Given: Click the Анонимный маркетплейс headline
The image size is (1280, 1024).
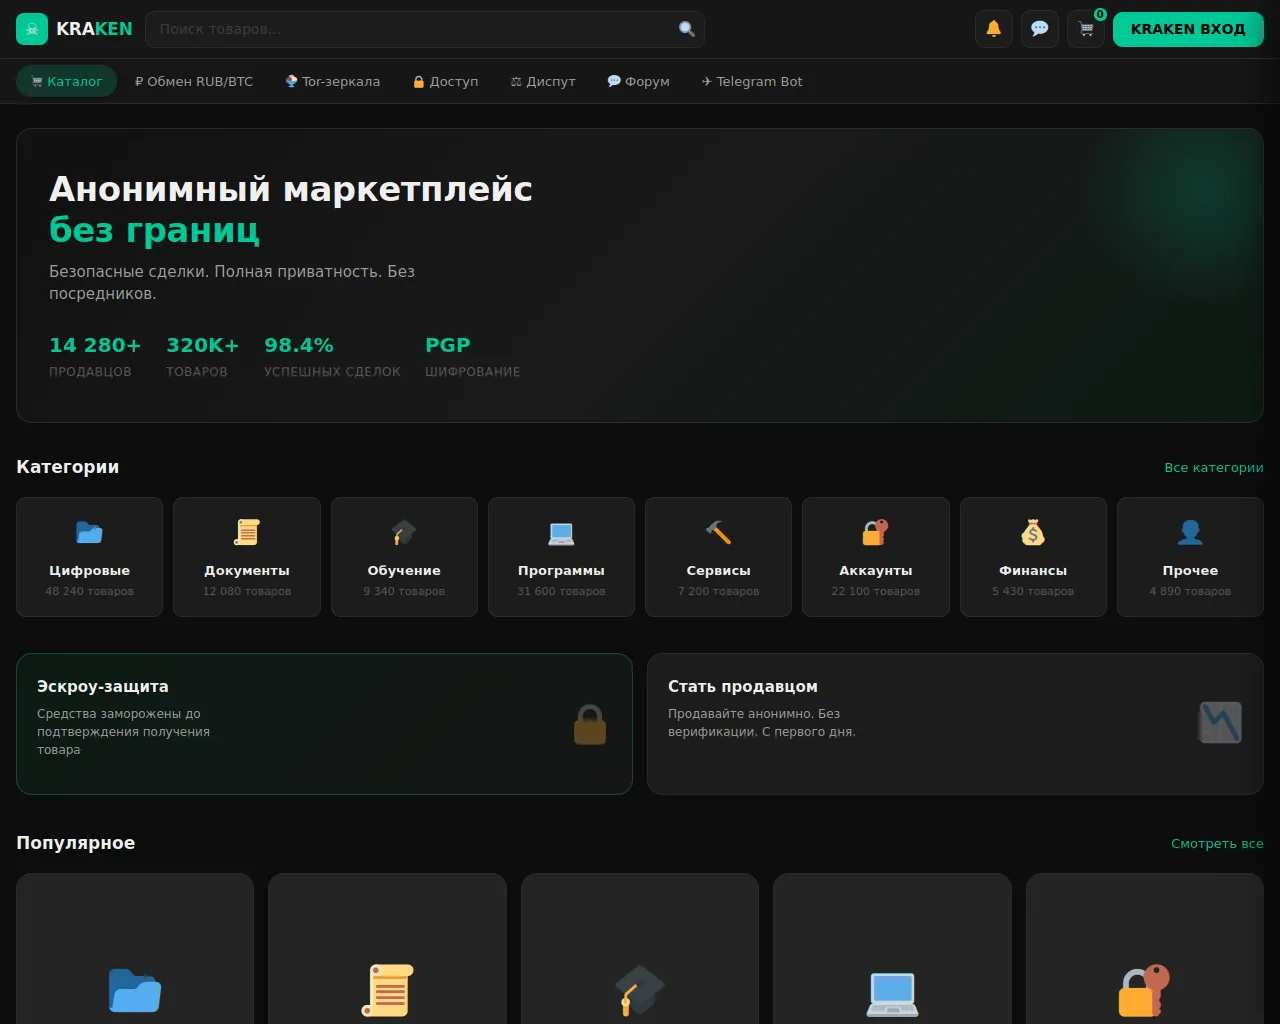Looking at the screenshot, I should (x=291, y=189).
